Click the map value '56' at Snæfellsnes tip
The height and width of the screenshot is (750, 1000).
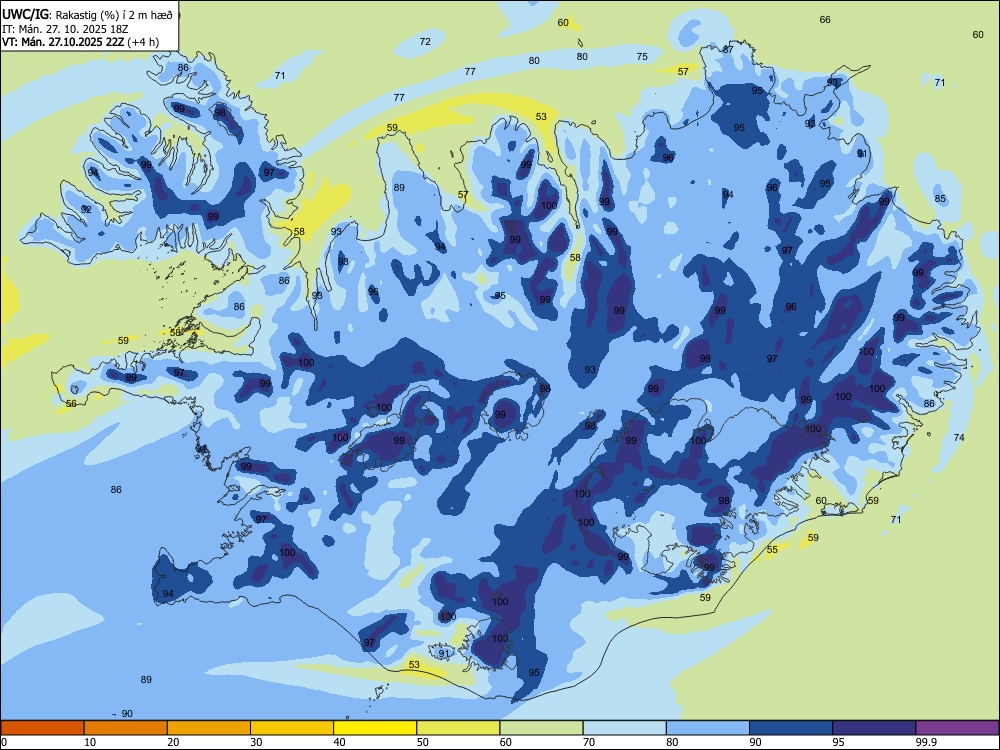[x=71, y=404]
